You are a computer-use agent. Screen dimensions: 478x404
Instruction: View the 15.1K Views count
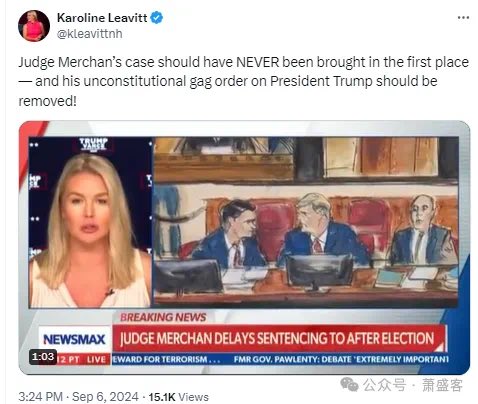point(178,397)
